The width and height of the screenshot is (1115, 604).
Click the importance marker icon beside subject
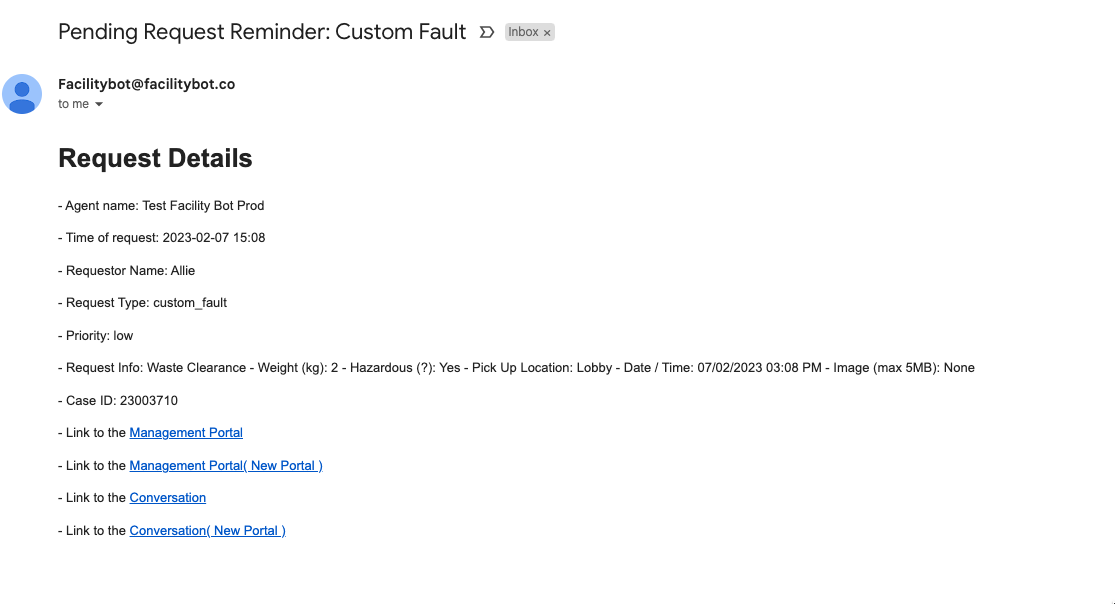click(x=486, y=32)
